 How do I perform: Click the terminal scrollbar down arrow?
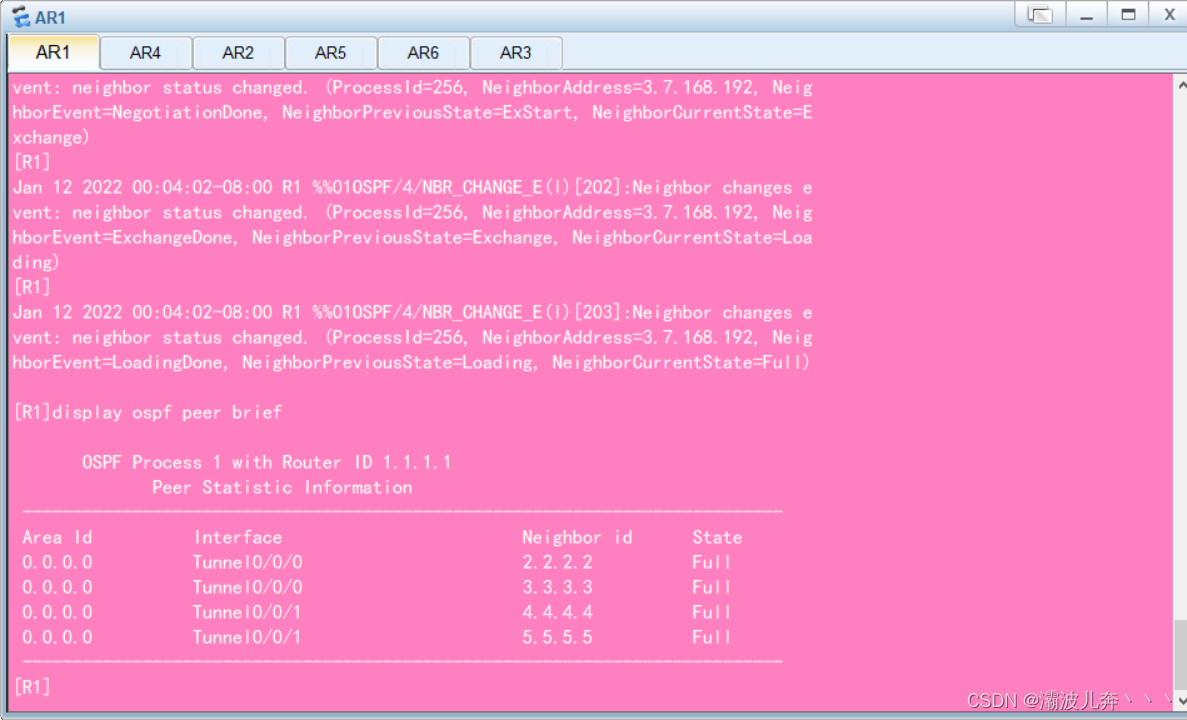pos(1181,700)
